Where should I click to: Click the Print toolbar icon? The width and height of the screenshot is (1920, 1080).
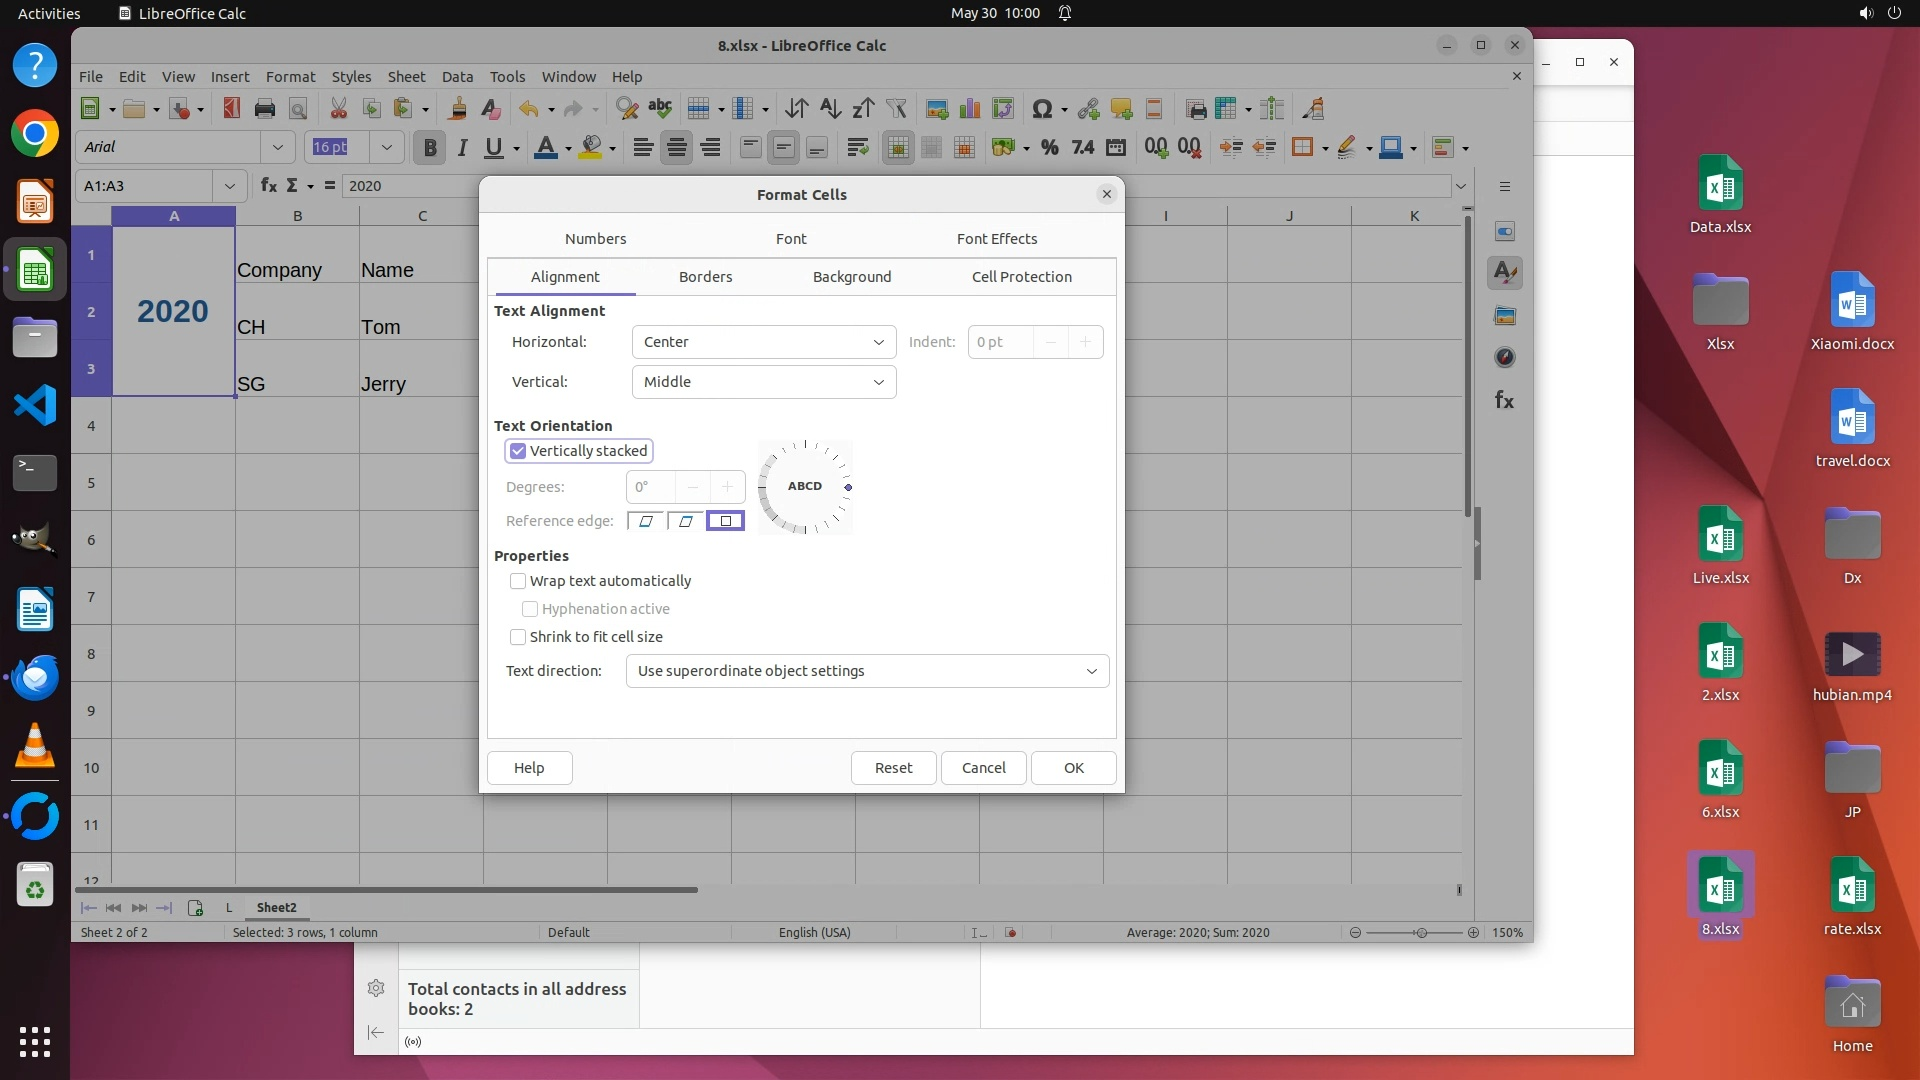click(x=264, y=109)
